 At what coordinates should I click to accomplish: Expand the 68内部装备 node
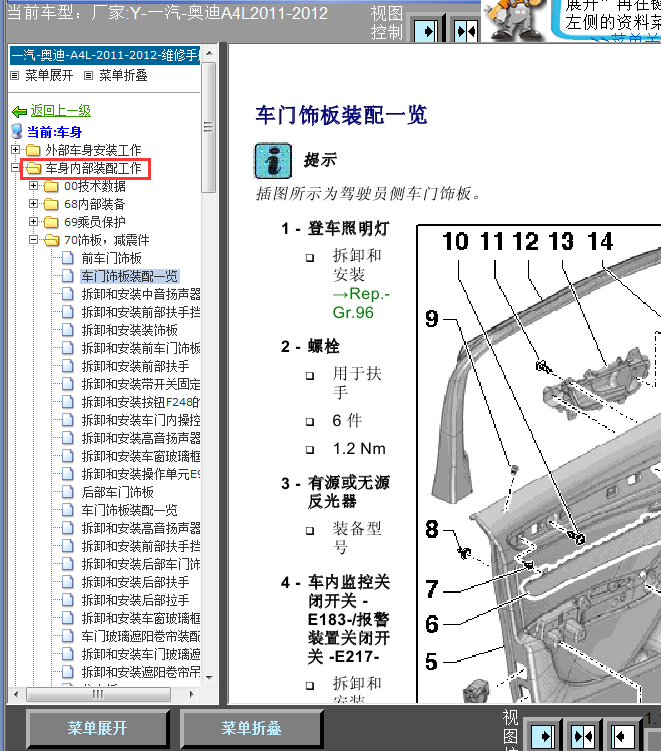pyautogui.click(x=33, y=204)
